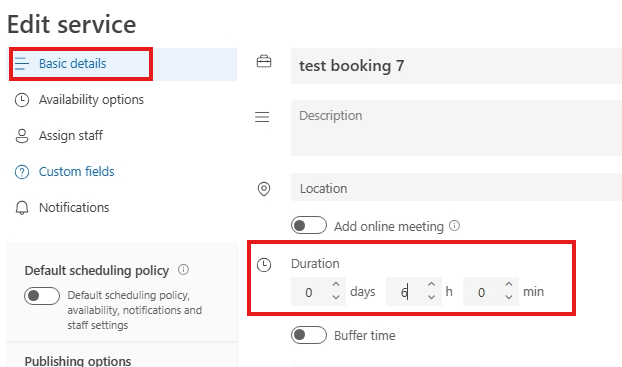Increase the duration days value
This screenshot has width=622, height=367.
coord(336,284)
